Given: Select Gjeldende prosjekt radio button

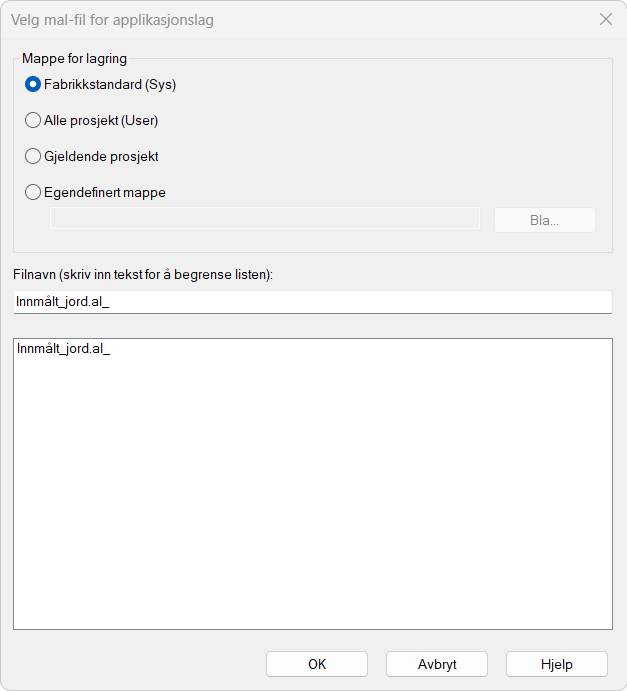Looking at the screenshot, I should [33, 157].
